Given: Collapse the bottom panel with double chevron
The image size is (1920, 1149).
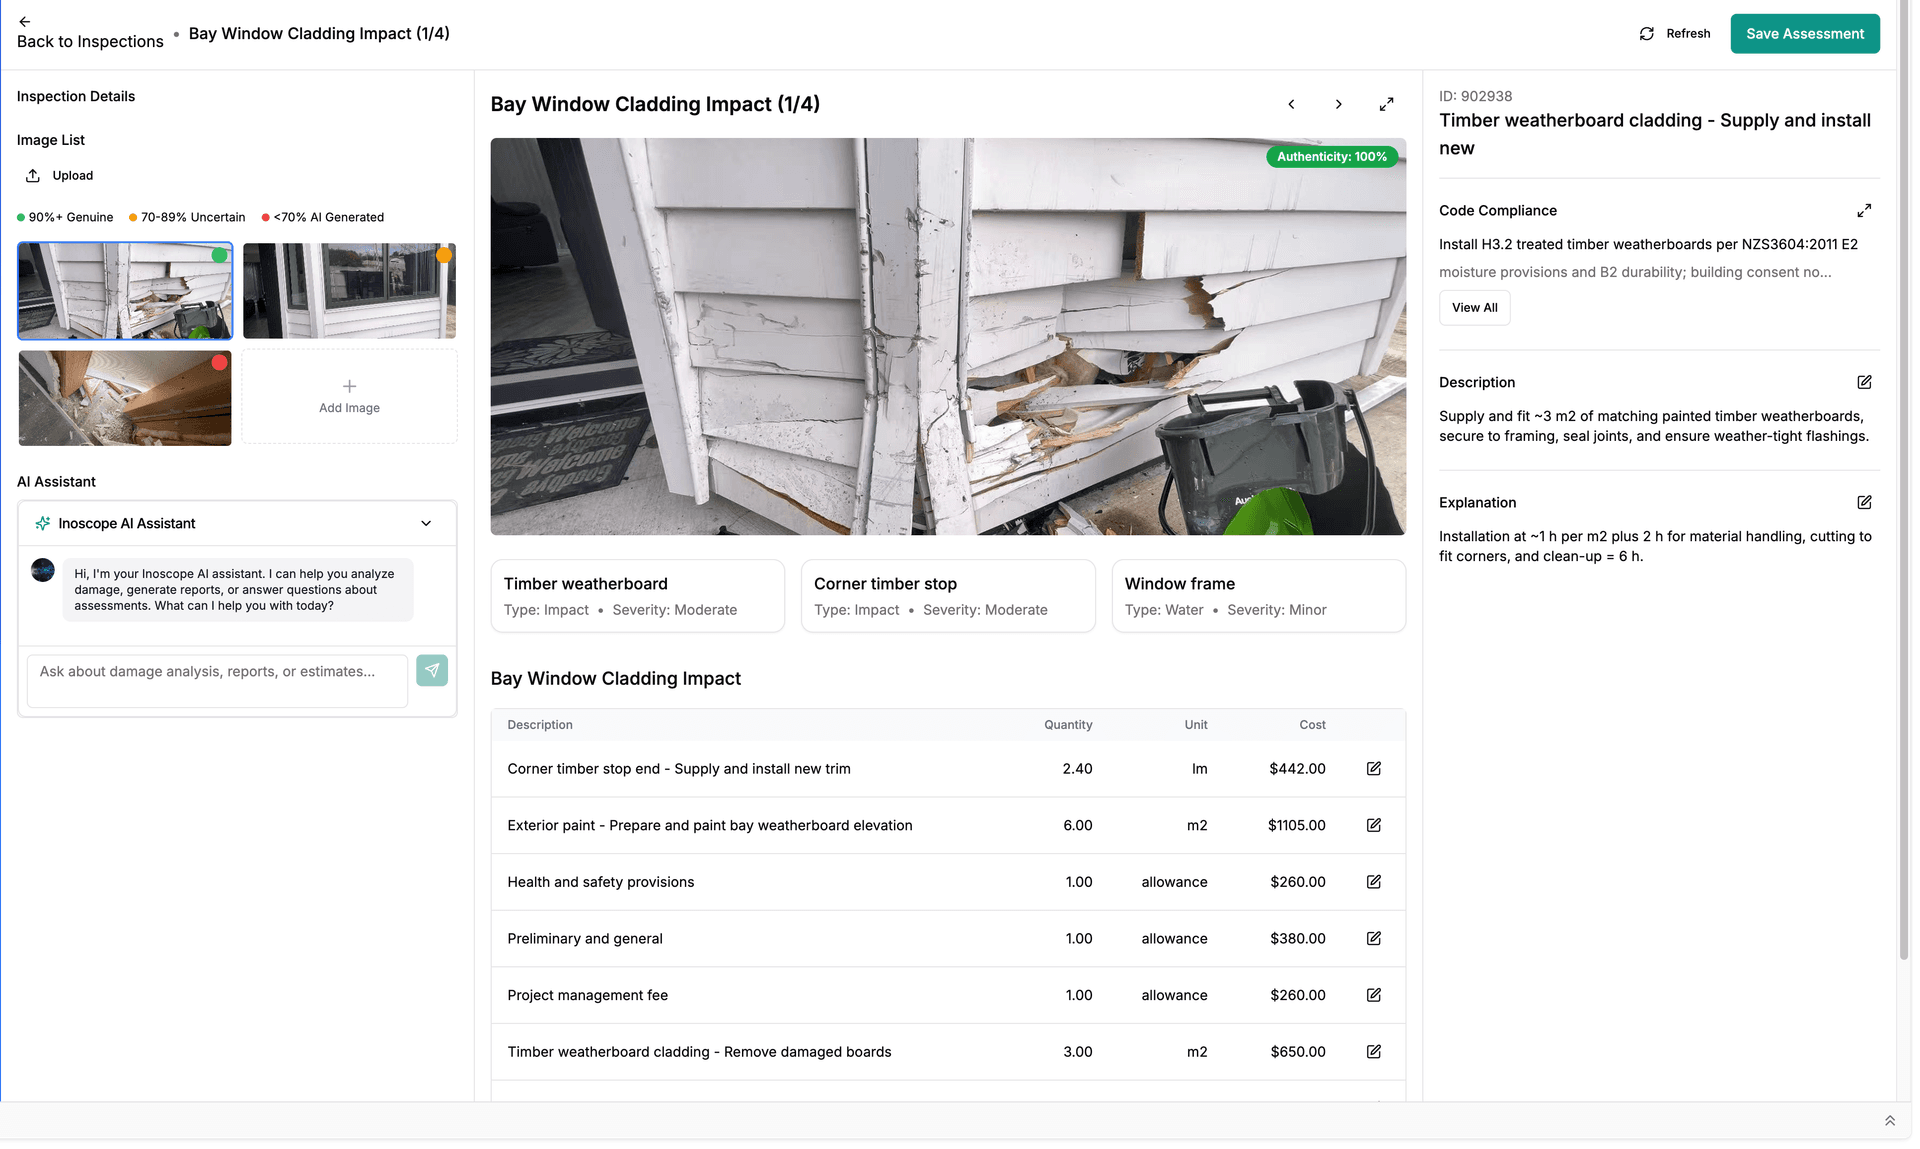Looking at the screenshot, I should click(1889, 1120).
